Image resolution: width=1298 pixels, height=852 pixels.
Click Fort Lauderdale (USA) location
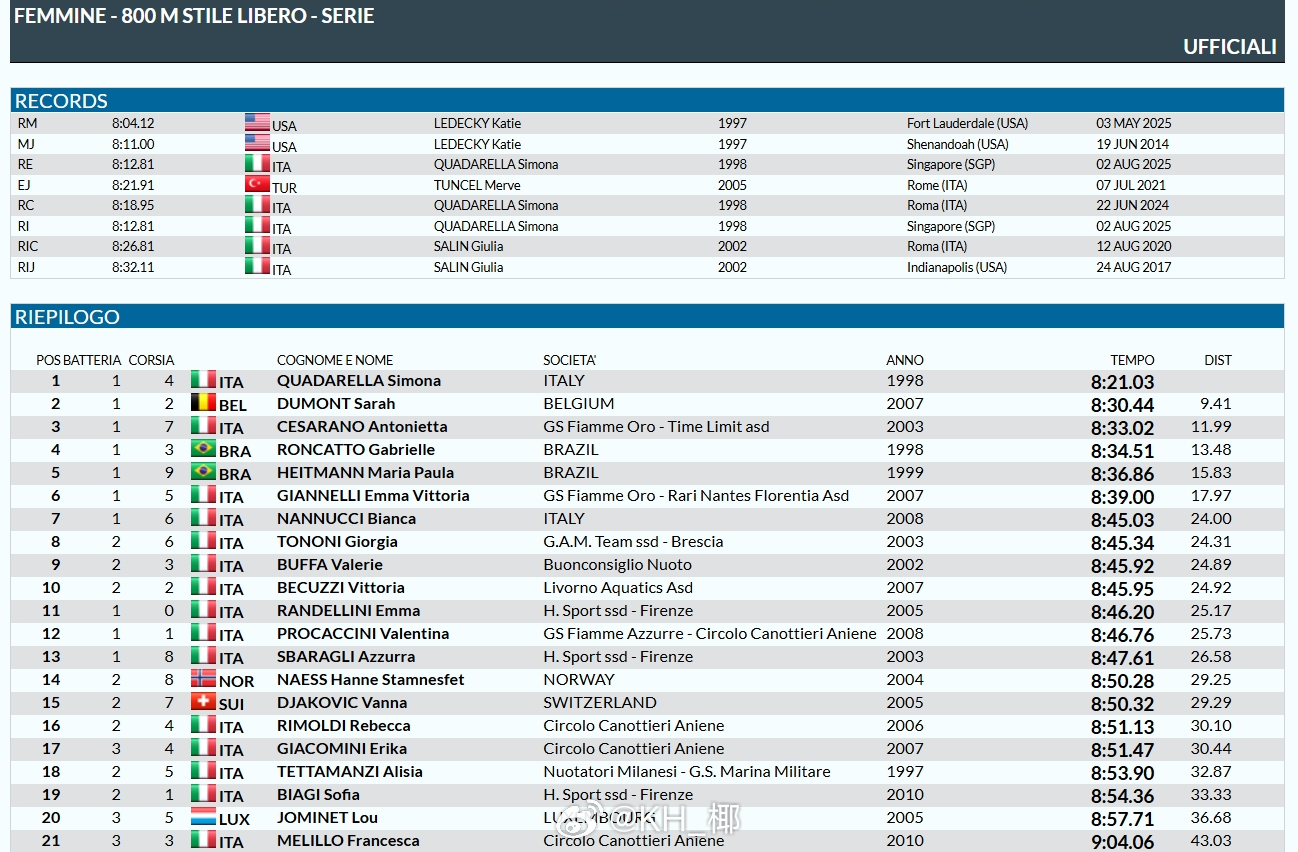[x=967, y=123]
